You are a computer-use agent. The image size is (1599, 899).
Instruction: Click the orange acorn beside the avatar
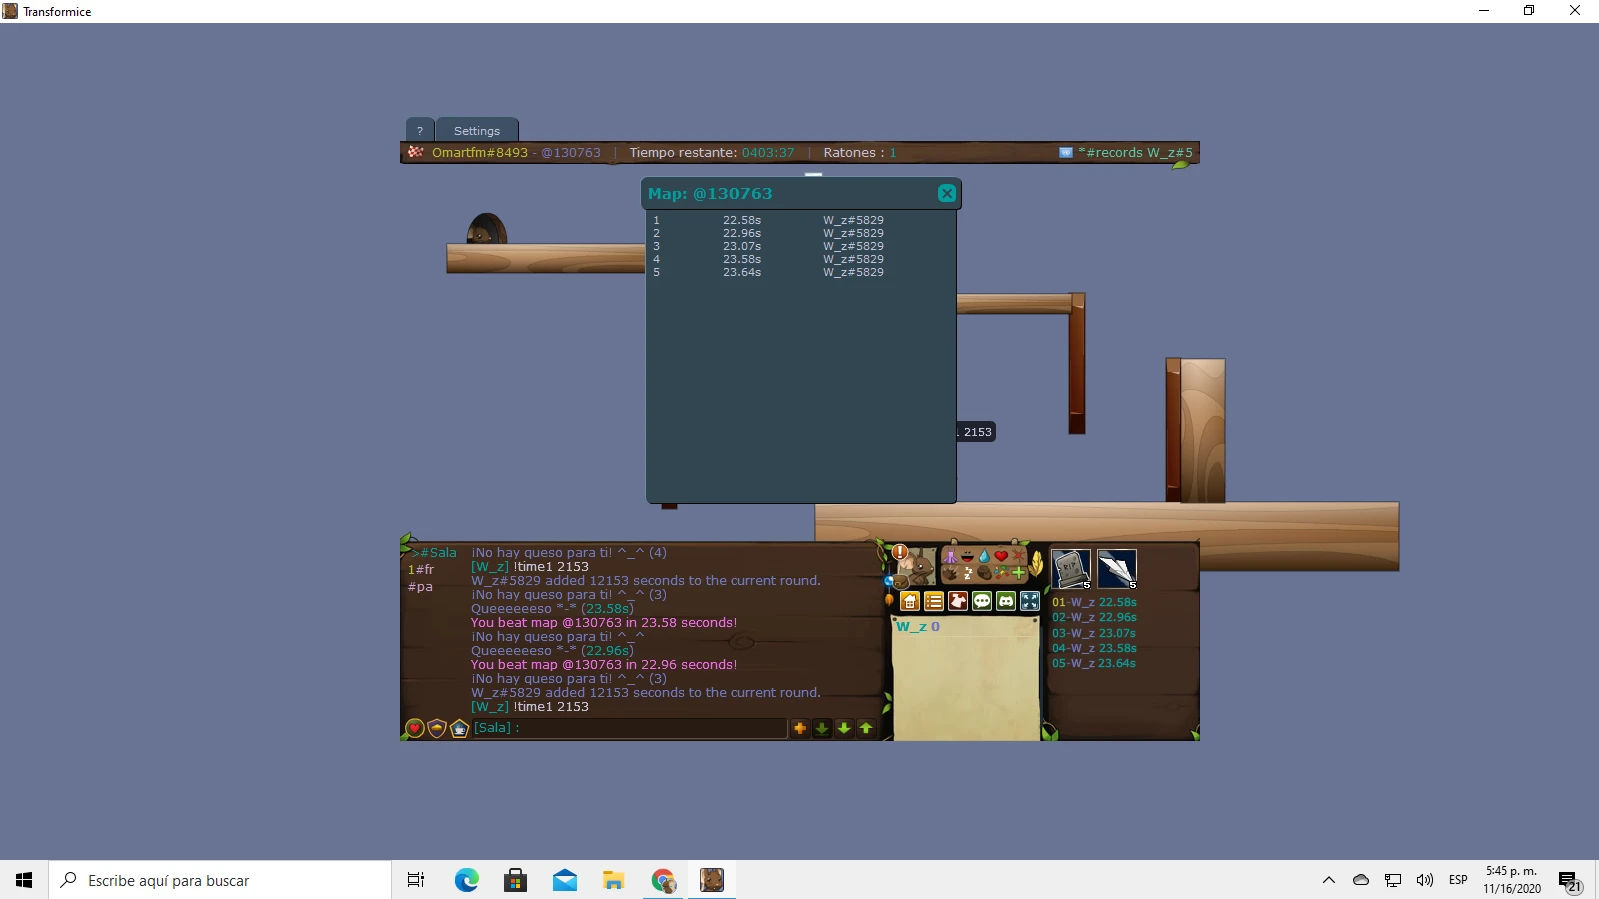(889, 600)
